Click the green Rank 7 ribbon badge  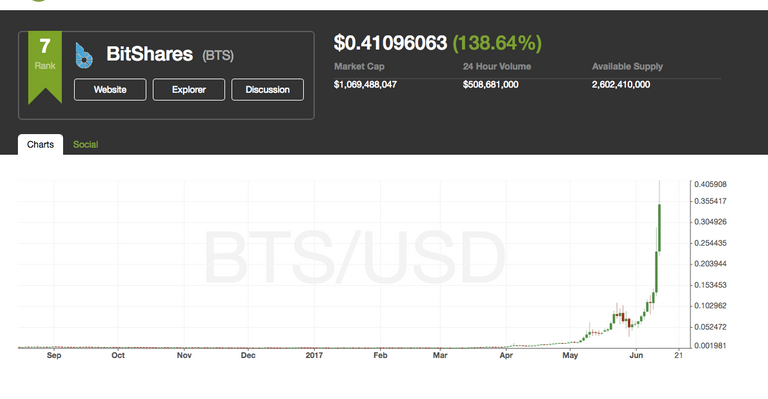(45, 67)
